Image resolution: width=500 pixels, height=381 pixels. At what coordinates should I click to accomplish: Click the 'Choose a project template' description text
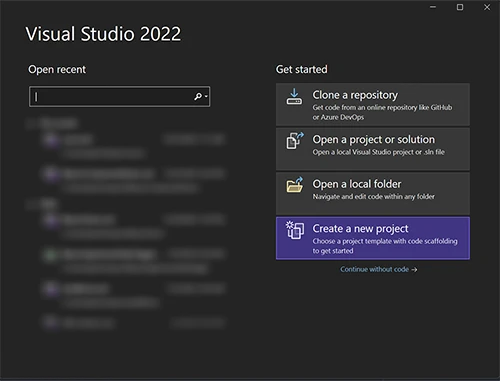point(385,246)
